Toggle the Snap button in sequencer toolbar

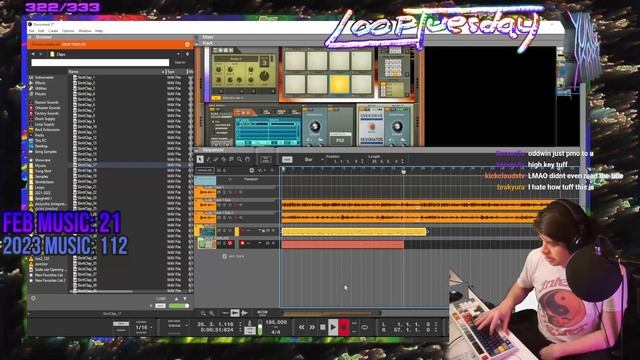(x=287, y=160)
